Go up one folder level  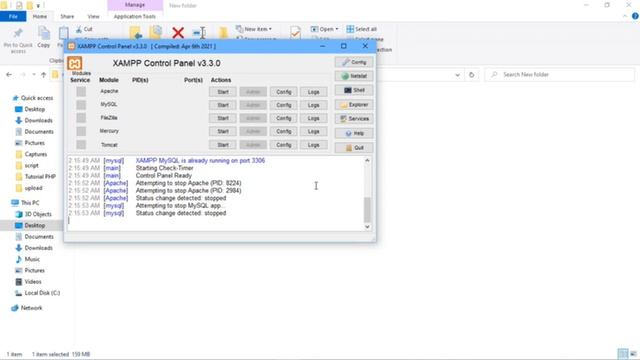point(43,75)
